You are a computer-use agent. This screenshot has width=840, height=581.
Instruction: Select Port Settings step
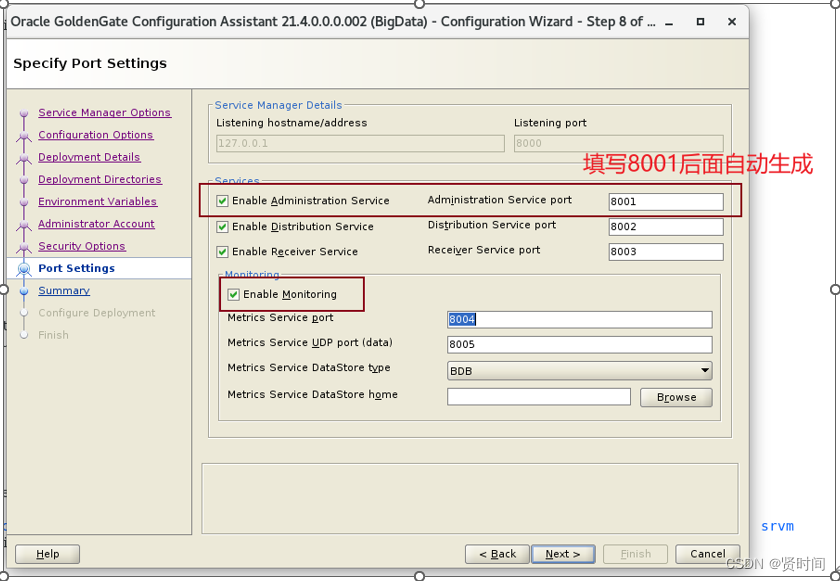click(77, 268)
